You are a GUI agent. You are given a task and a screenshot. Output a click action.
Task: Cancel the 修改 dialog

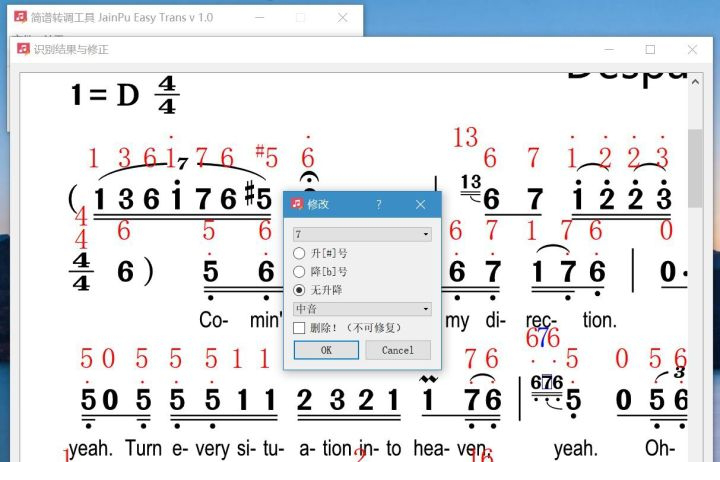pyautogui.click(x=398, y=350)
